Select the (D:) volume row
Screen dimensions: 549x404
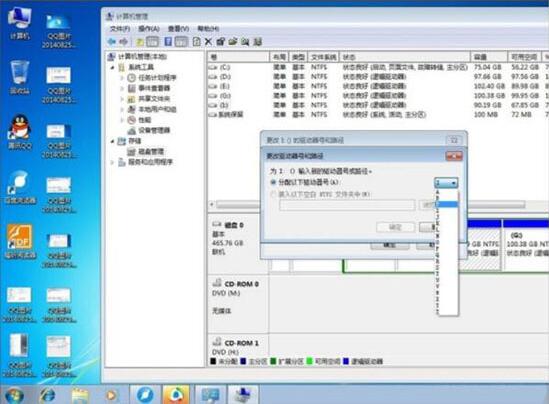click(x=377, y=77)
